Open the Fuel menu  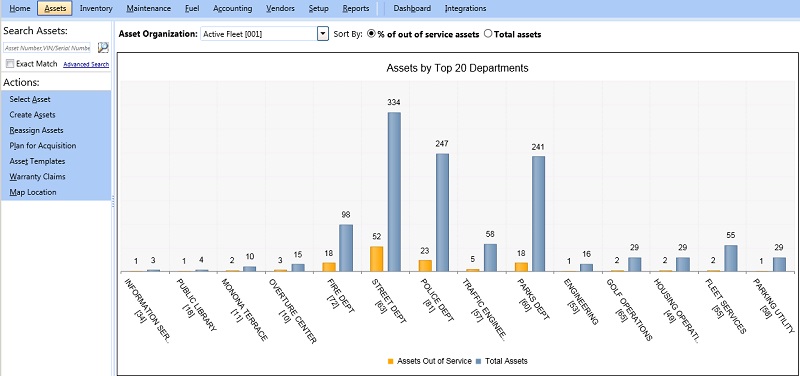click(x=192, y=8)
